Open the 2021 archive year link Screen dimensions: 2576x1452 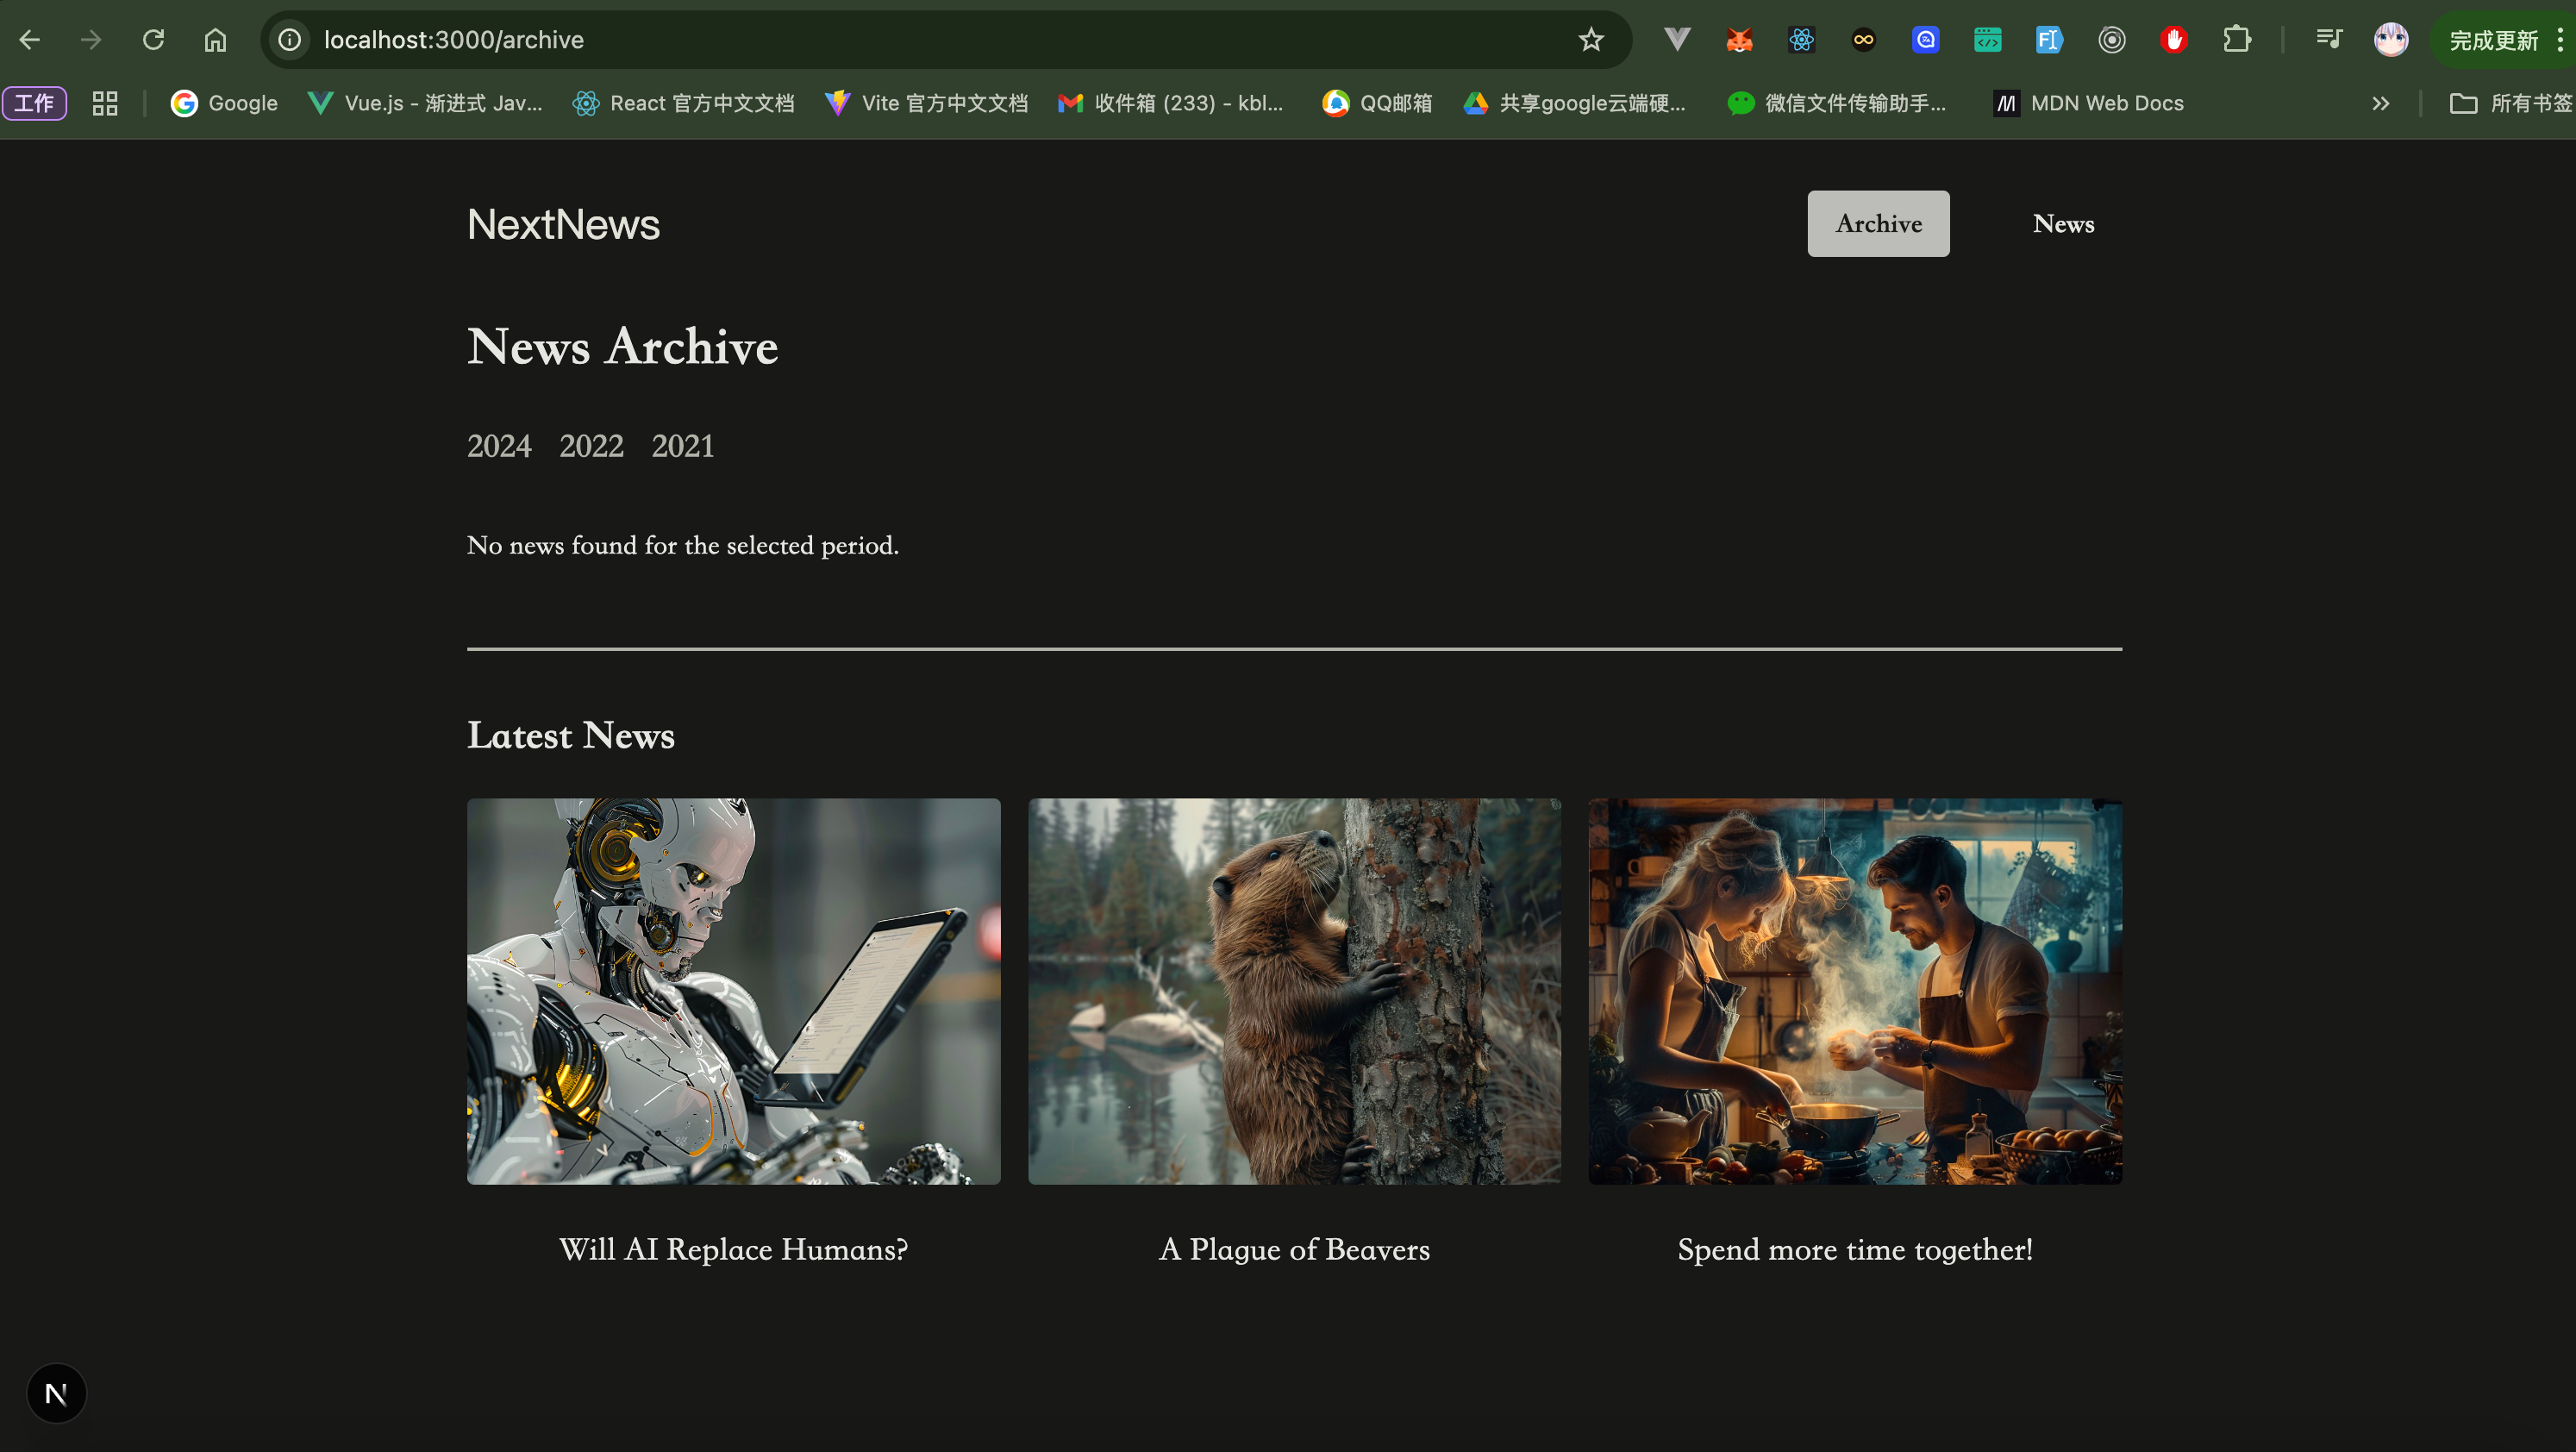[x=682, y=446]
